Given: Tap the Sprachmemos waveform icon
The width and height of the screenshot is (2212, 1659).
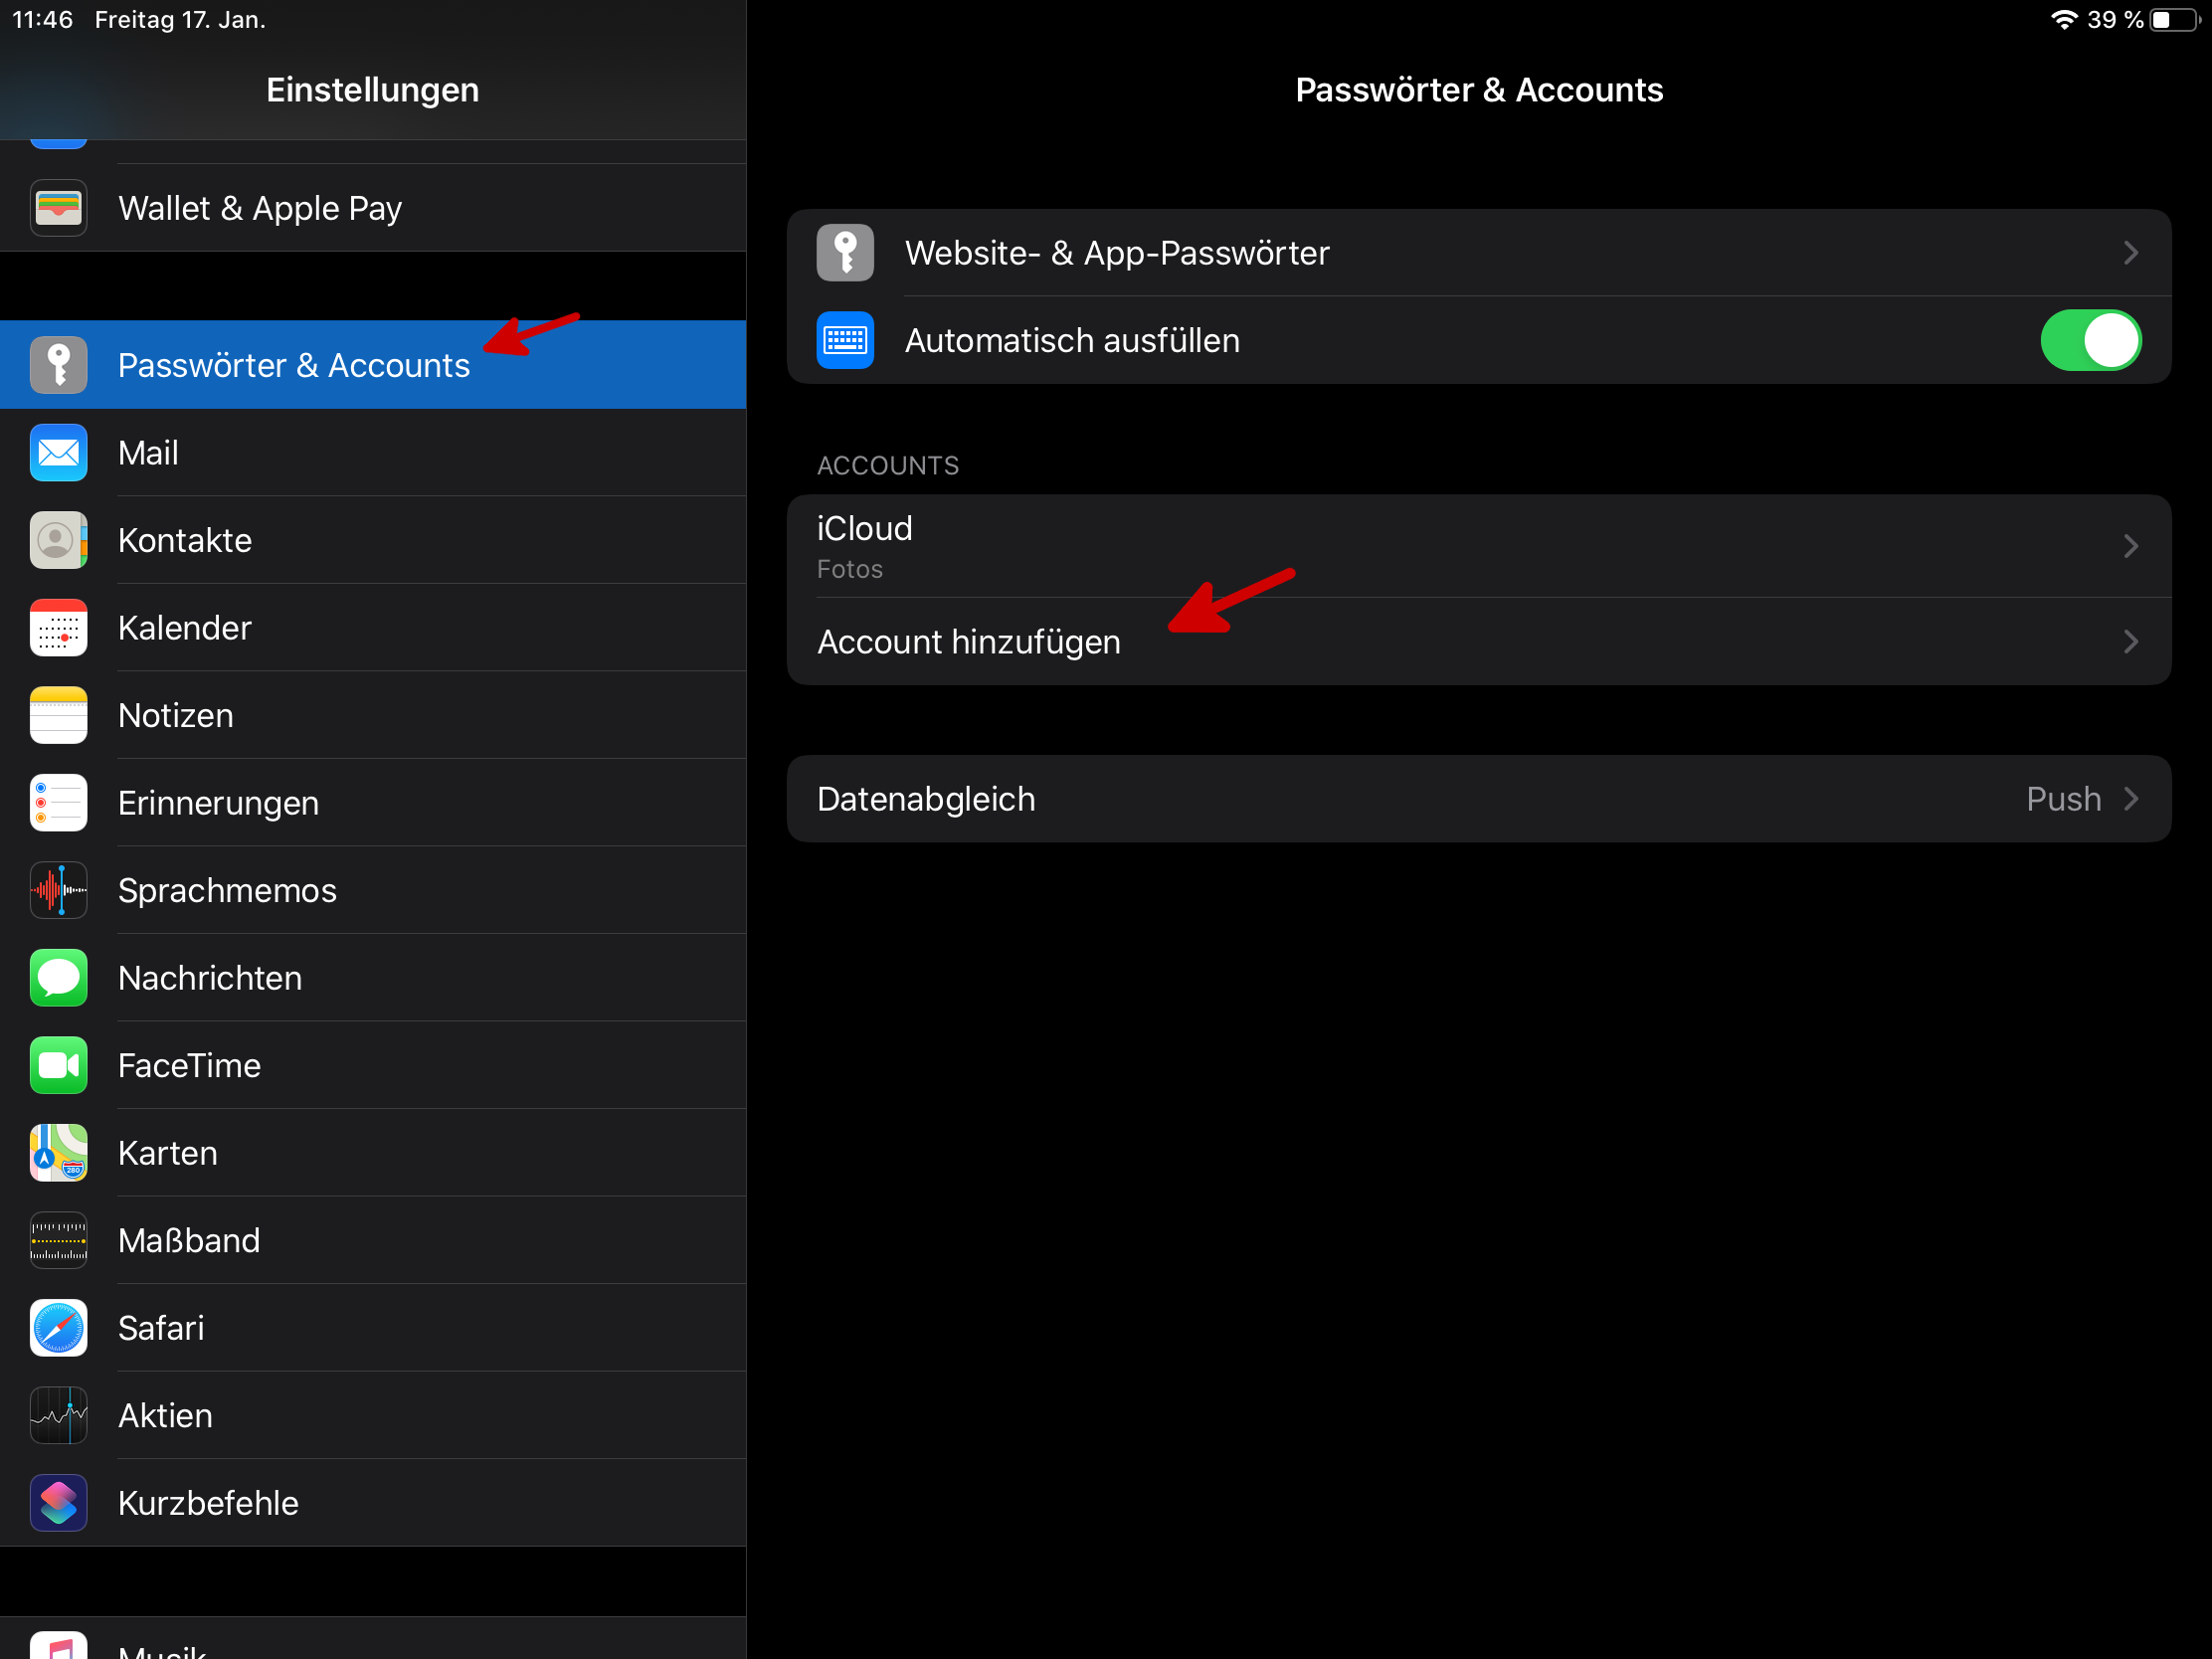Looking at the screenshot, I should pyautogui.click(x=58, y=890).
